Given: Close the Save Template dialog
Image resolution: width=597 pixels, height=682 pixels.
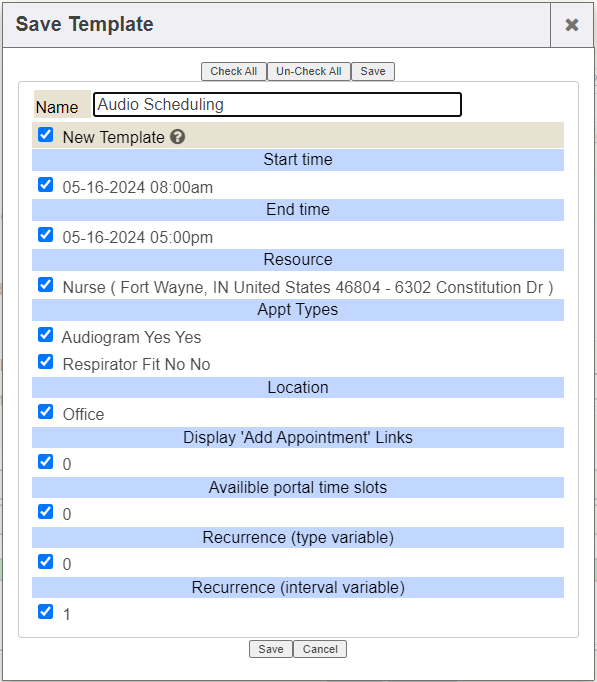Looking at the screenshot, I should (572, 25).
